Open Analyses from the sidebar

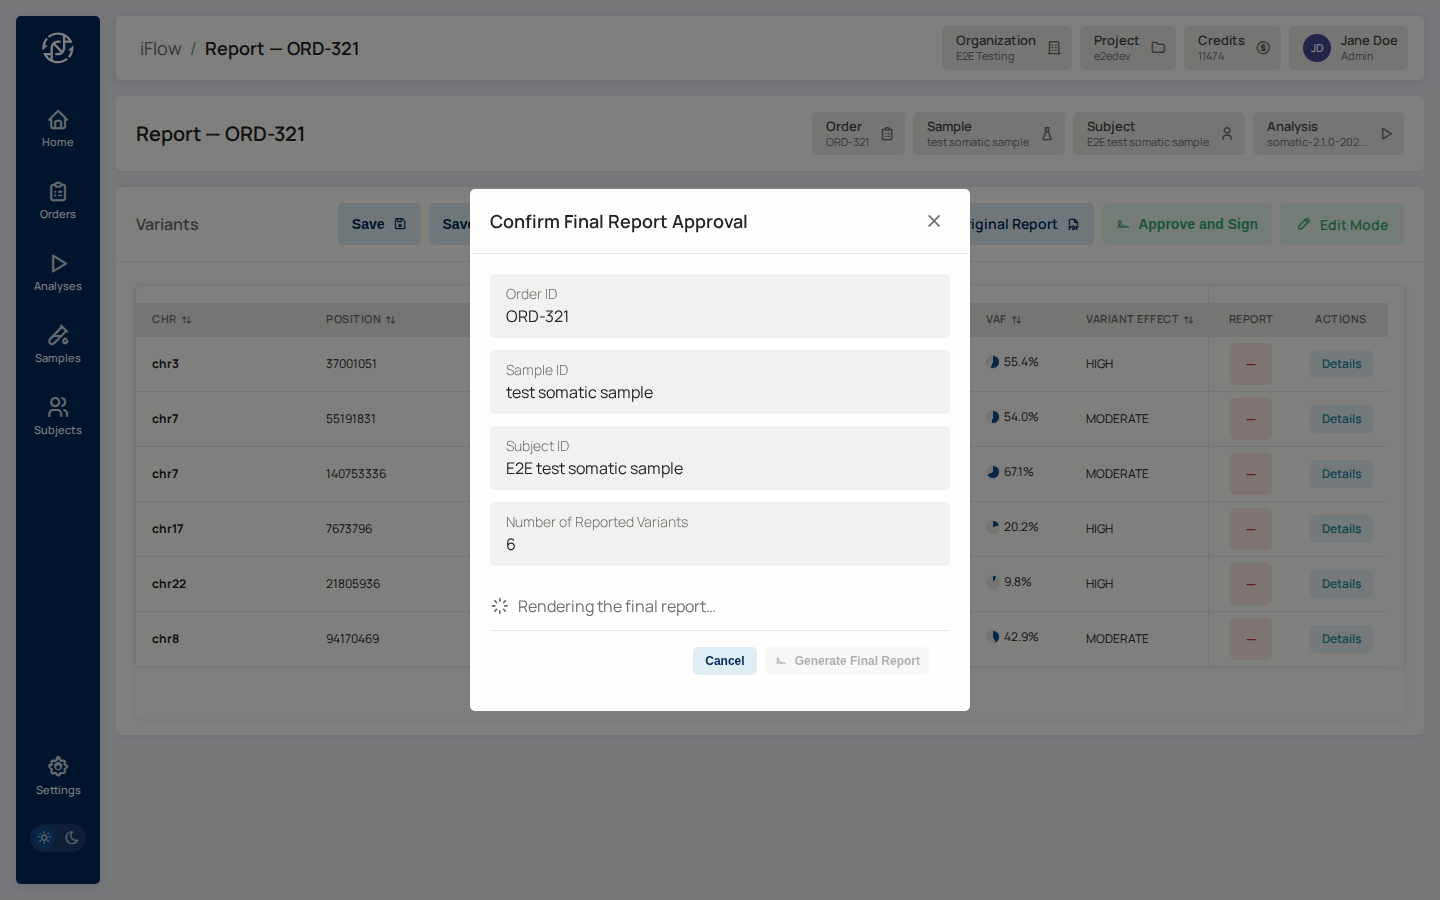tap(58, 273)
